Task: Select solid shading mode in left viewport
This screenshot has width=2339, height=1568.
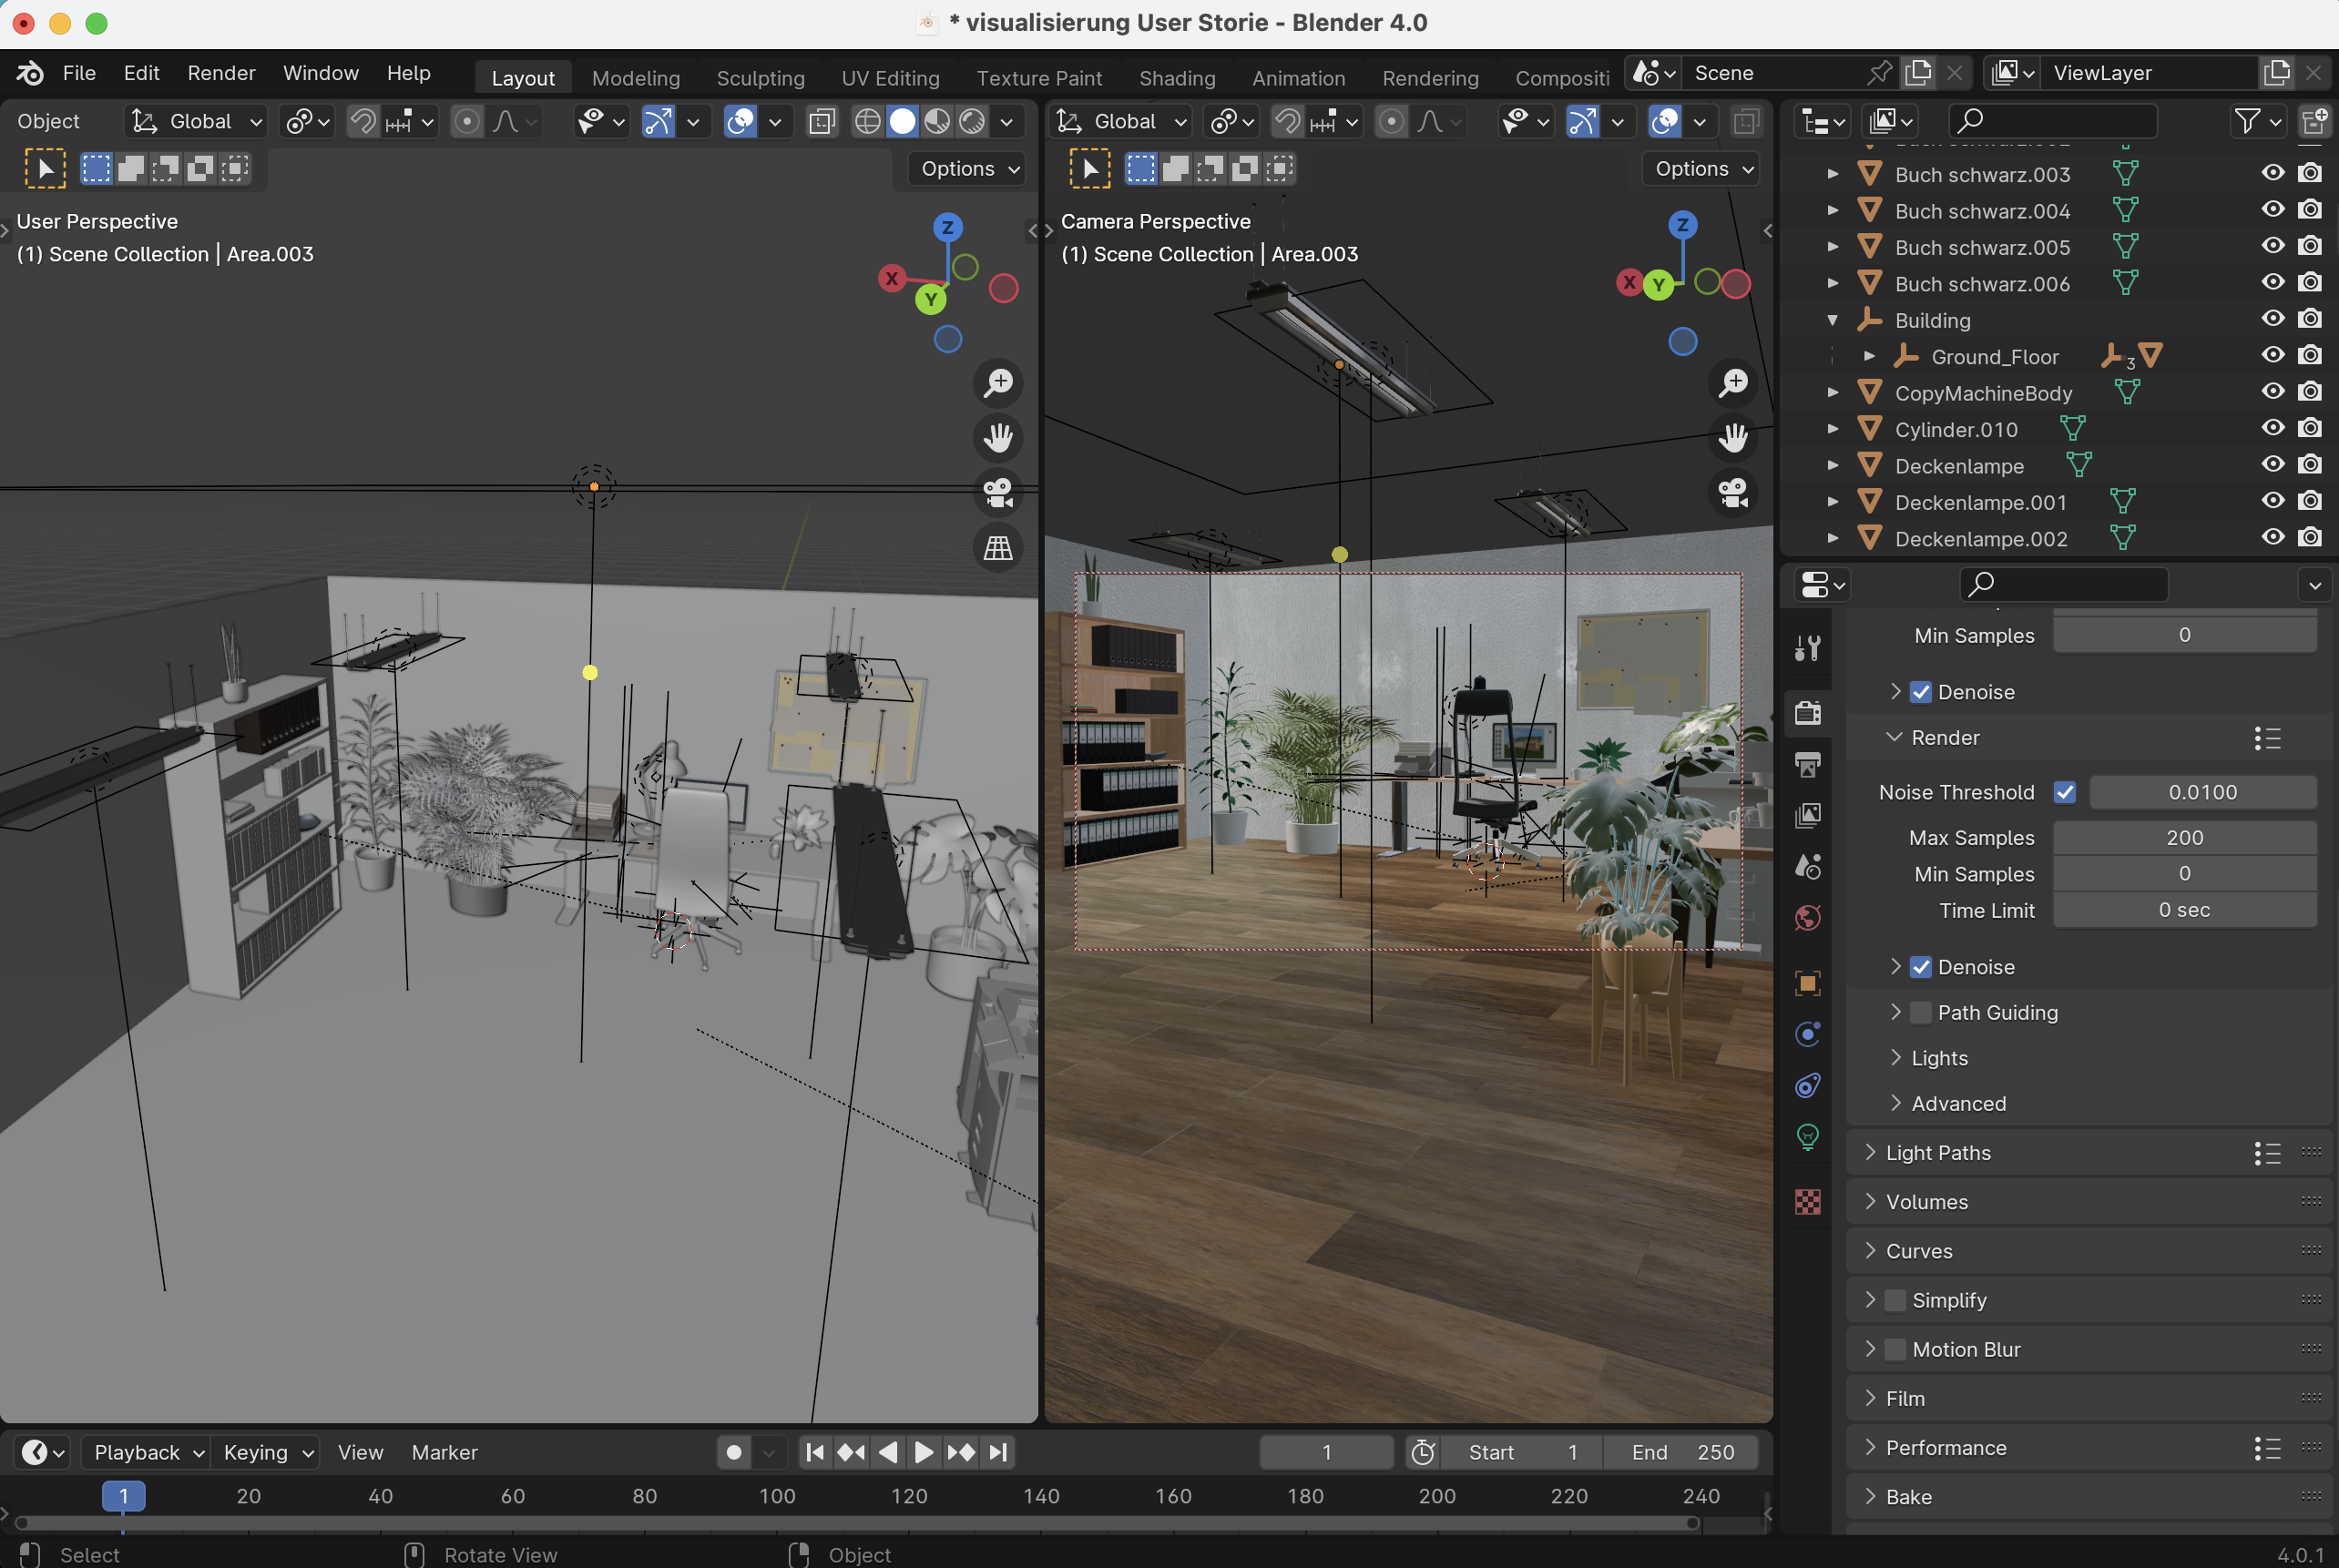Action: tap(903, 122)
